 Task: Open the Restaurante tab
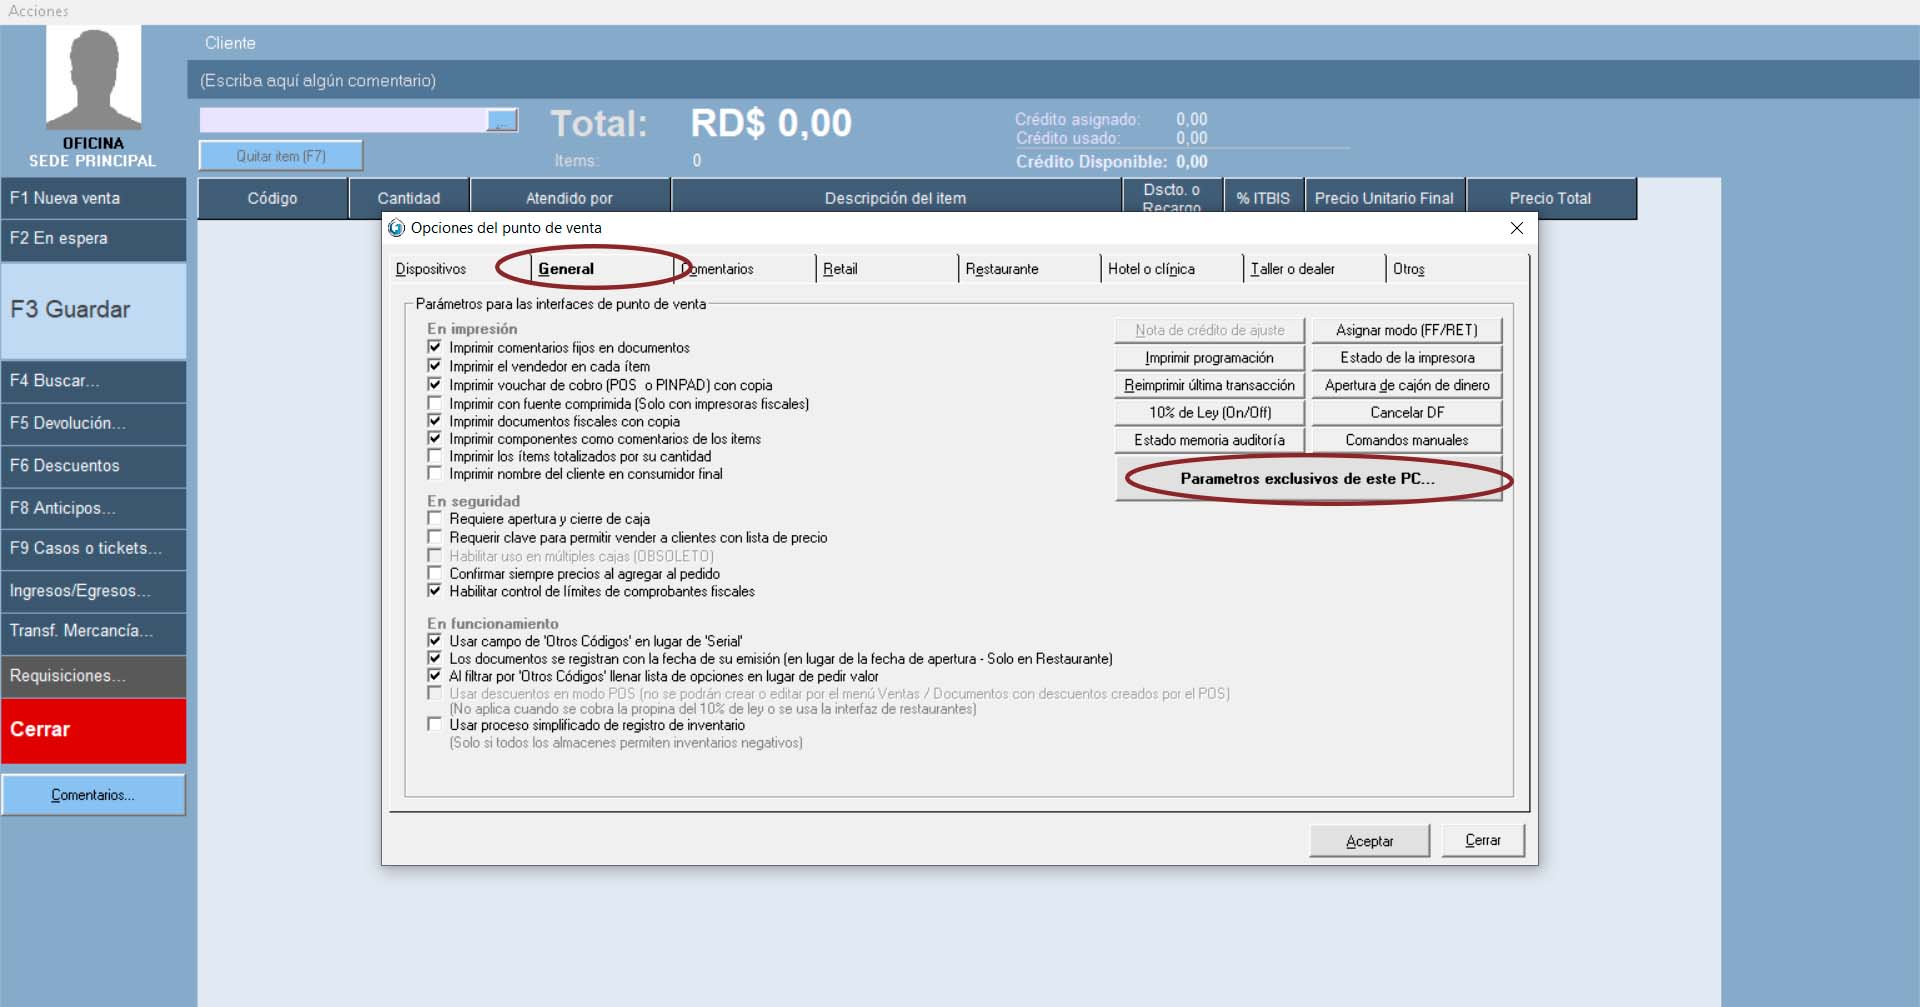pos(1002,269)
